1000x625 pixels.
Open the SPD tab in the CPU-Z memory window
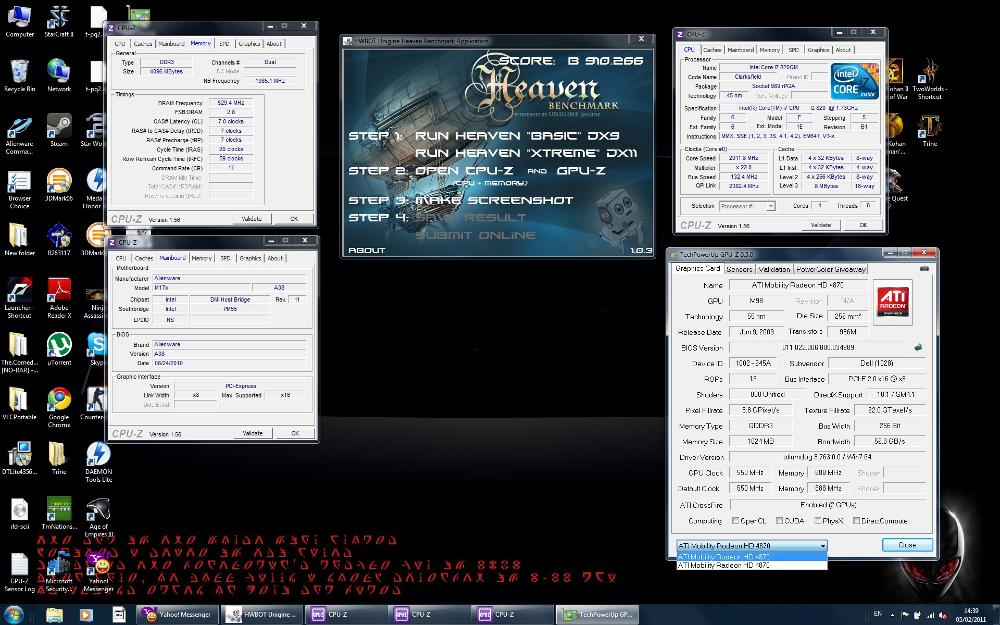tap(224, 43)
